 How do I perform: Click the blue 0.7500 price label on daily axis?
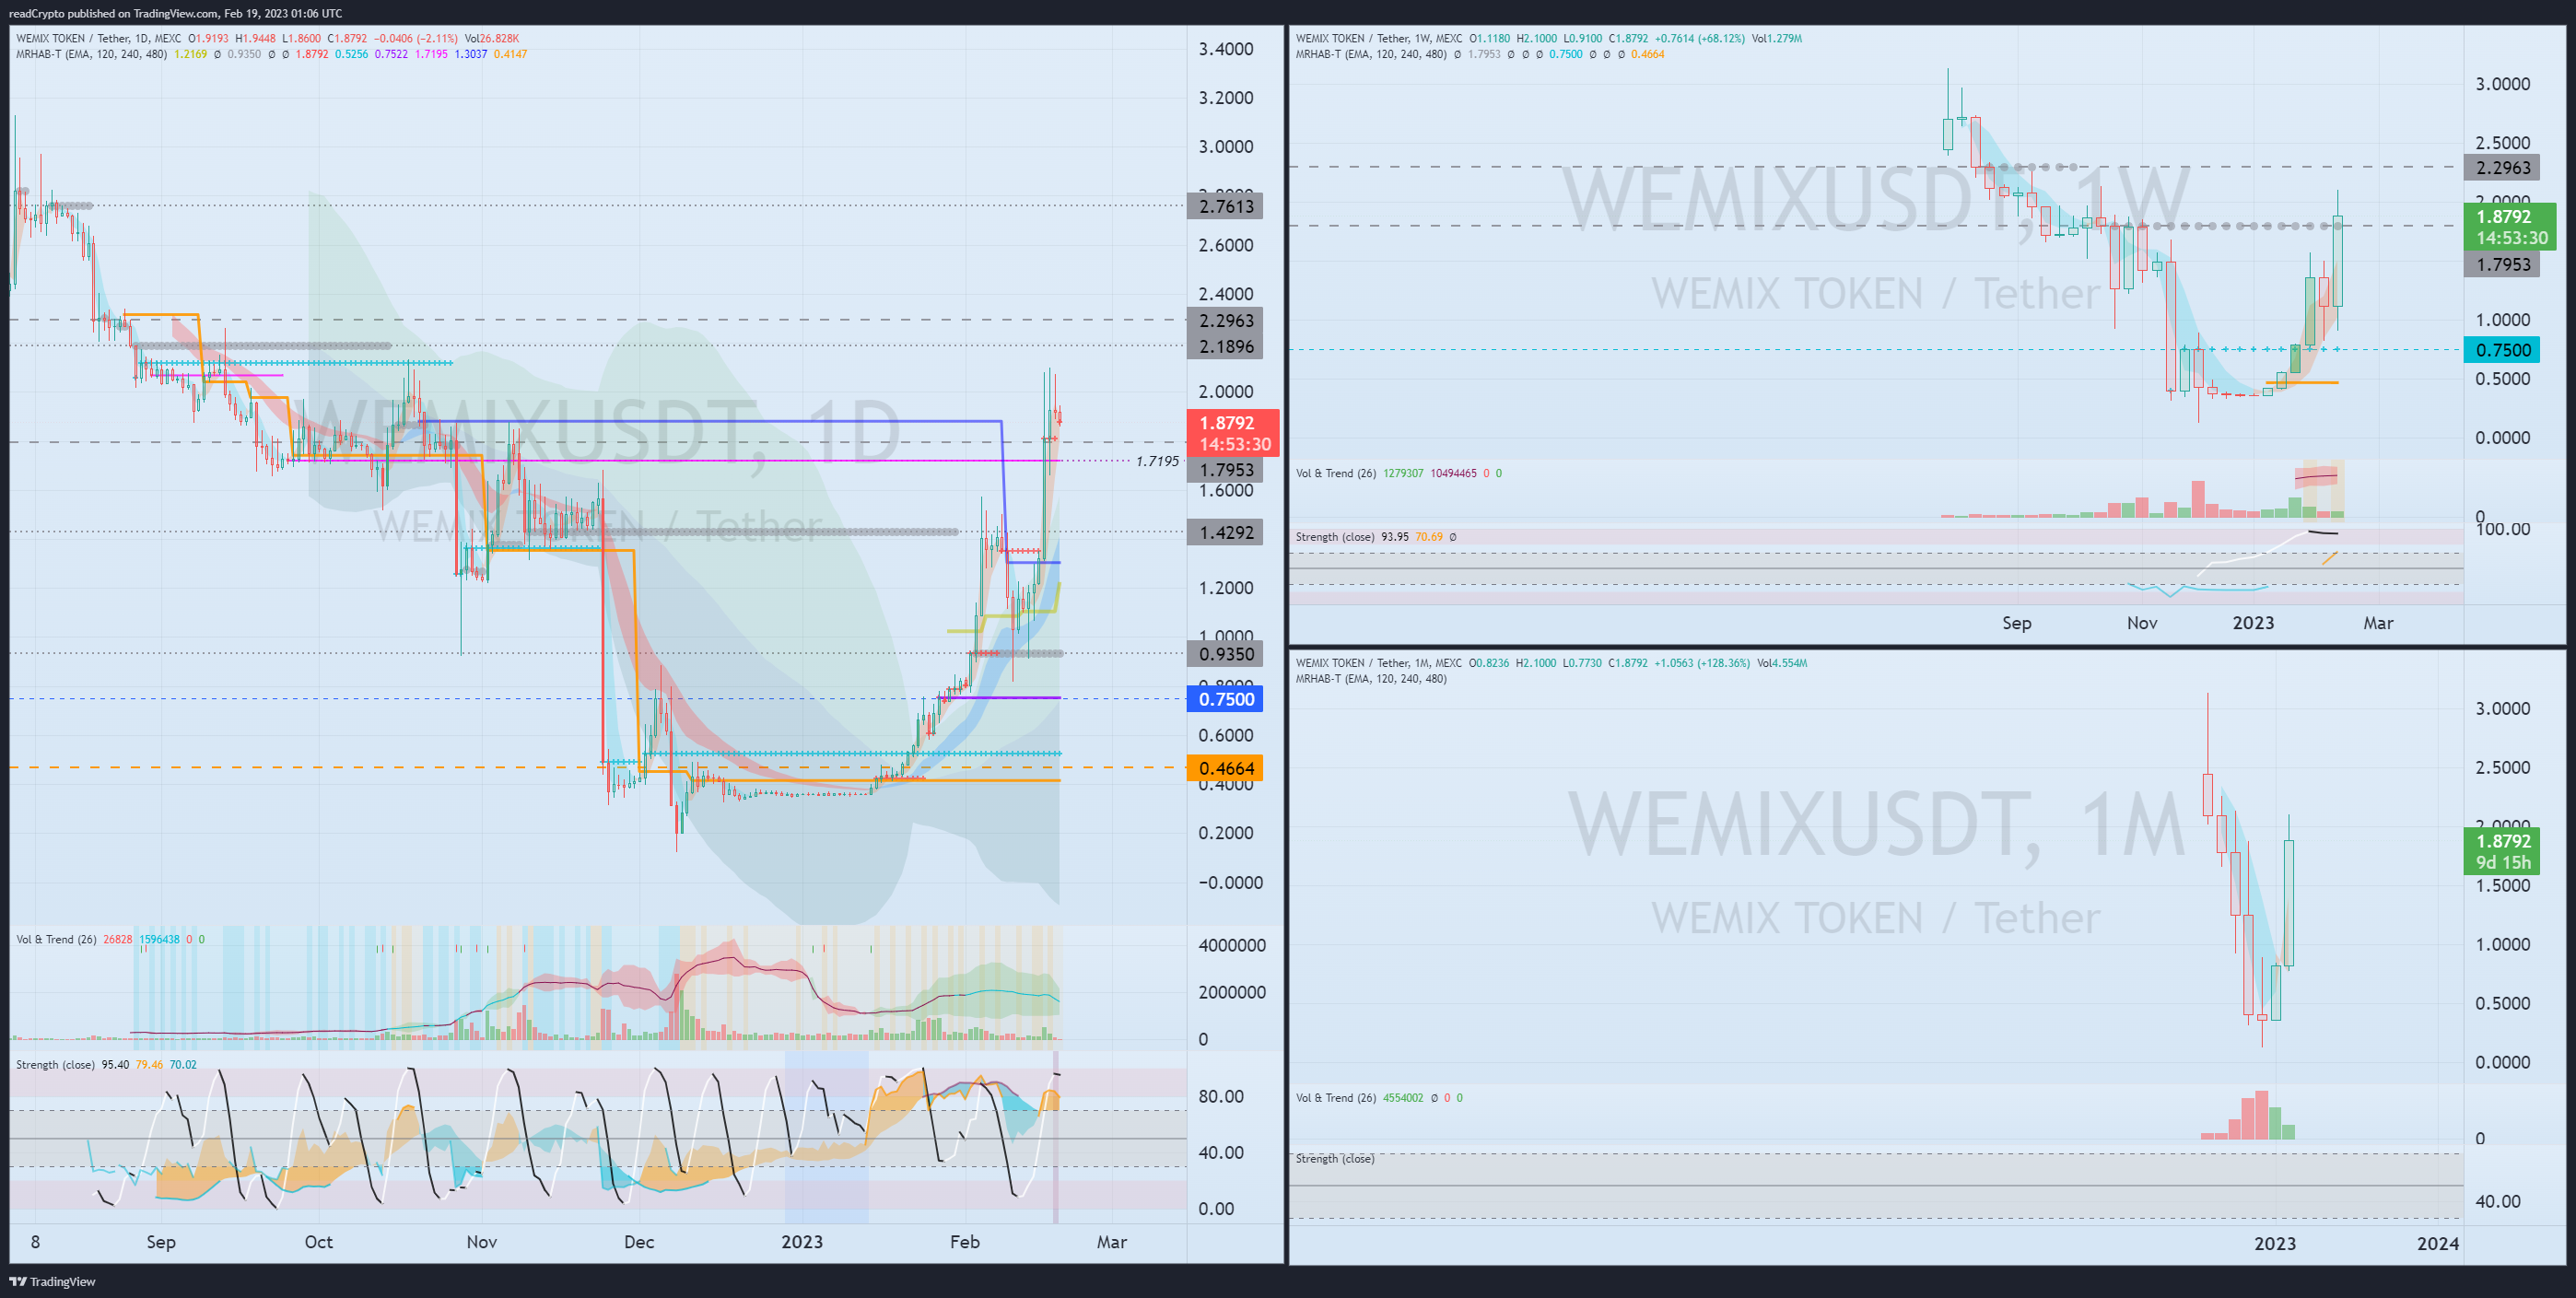point(1225,699)
